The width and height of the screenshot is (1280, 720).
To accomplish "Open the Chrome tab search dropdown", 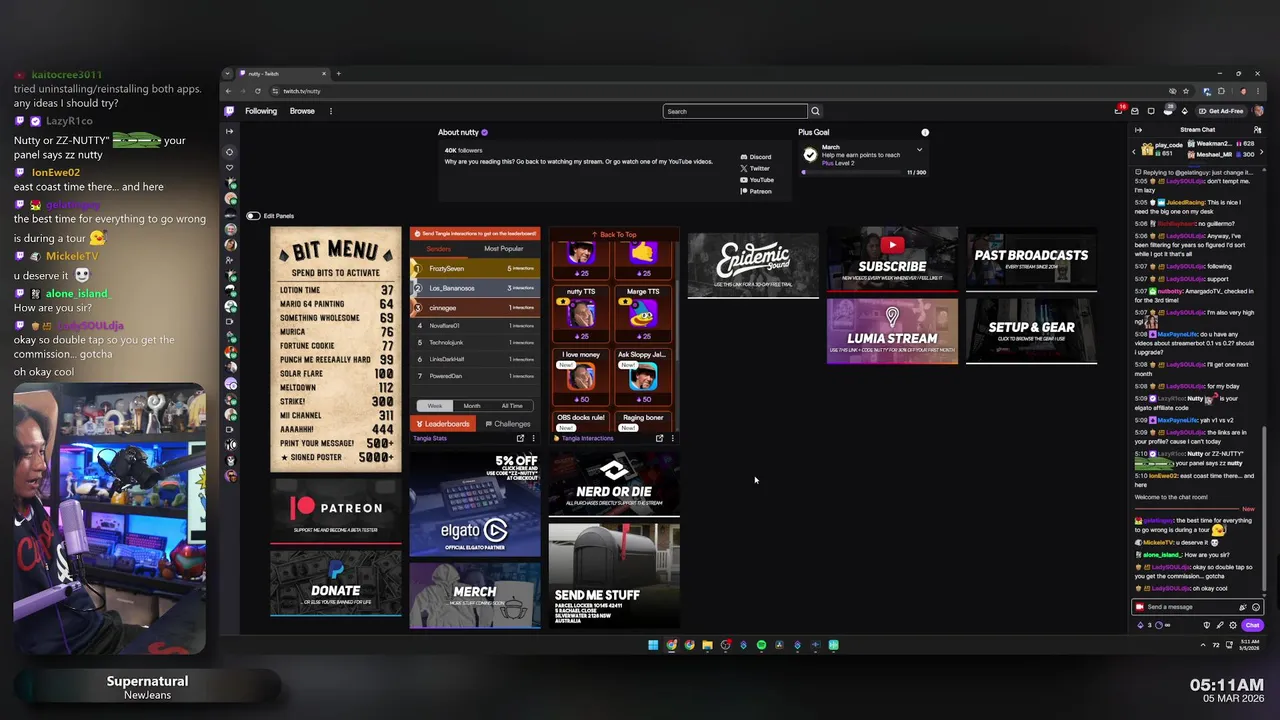I will click(228, 73).
